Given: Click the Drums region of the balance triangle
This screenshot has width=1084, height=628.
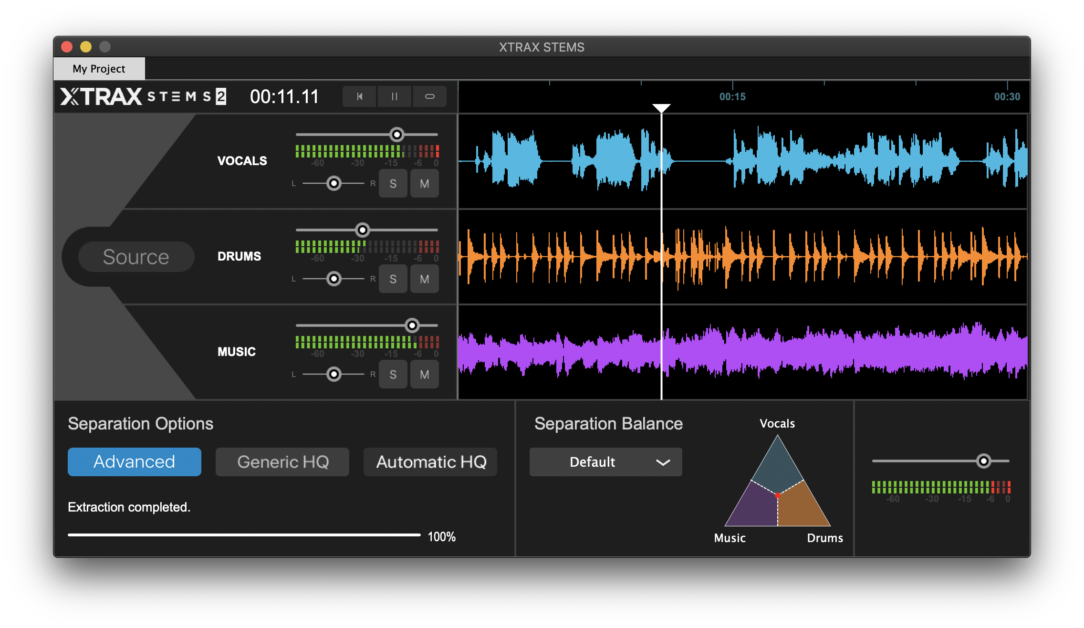Looking at the screenshot, I should (x=803, y=510).
